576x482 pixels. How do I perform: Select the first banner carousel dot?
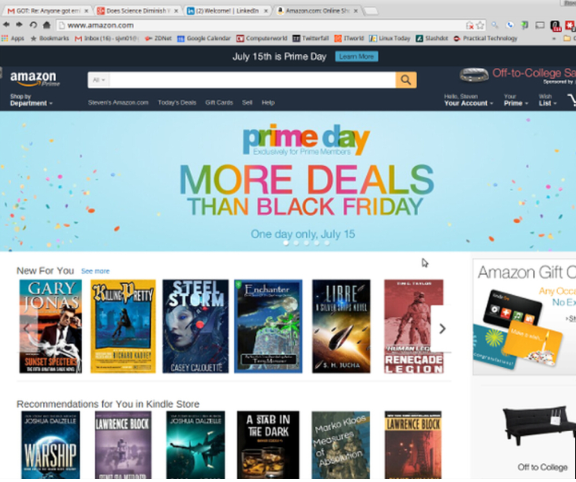286,243
